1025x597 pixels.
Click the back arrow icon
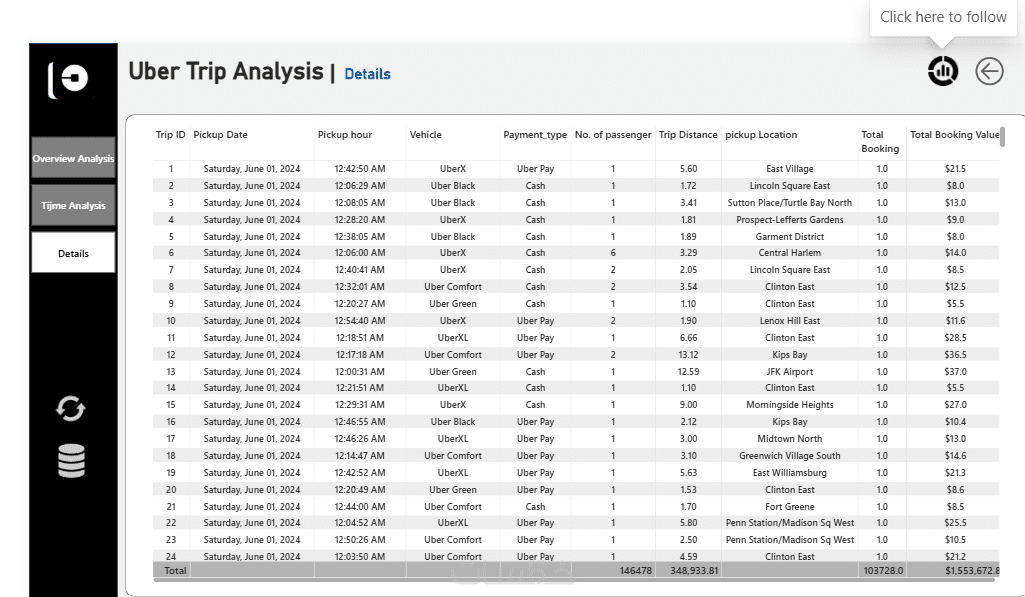pos(989,71)
